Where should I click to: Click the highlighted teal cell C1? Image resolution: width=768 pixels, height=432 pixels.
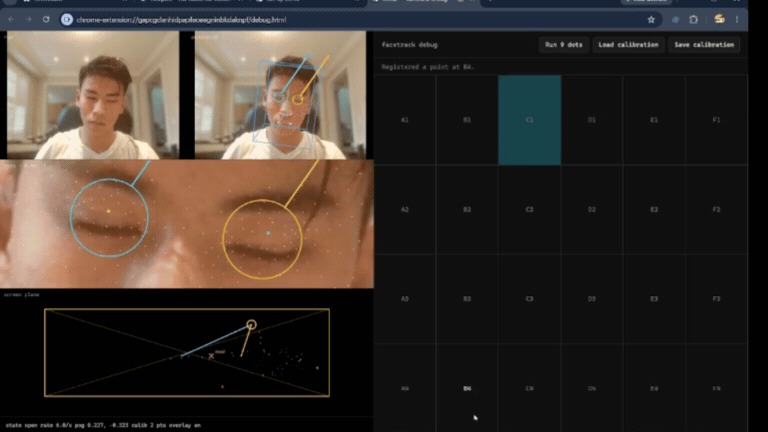tap(529, 120)
